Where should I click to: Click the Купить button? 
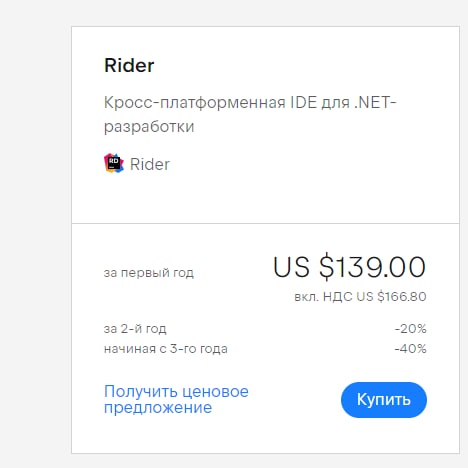click(x=384, y=400)
